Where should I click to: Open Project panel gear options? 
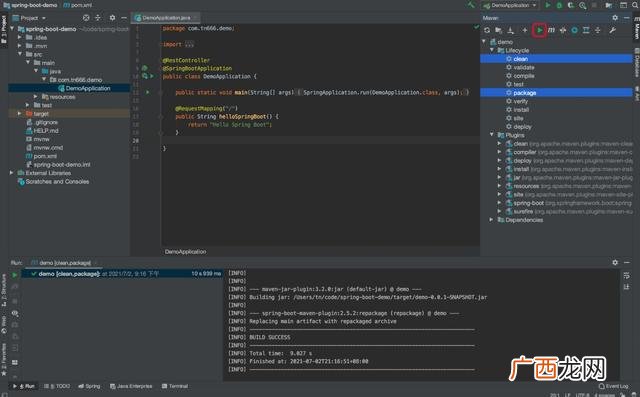coord(112,18)
